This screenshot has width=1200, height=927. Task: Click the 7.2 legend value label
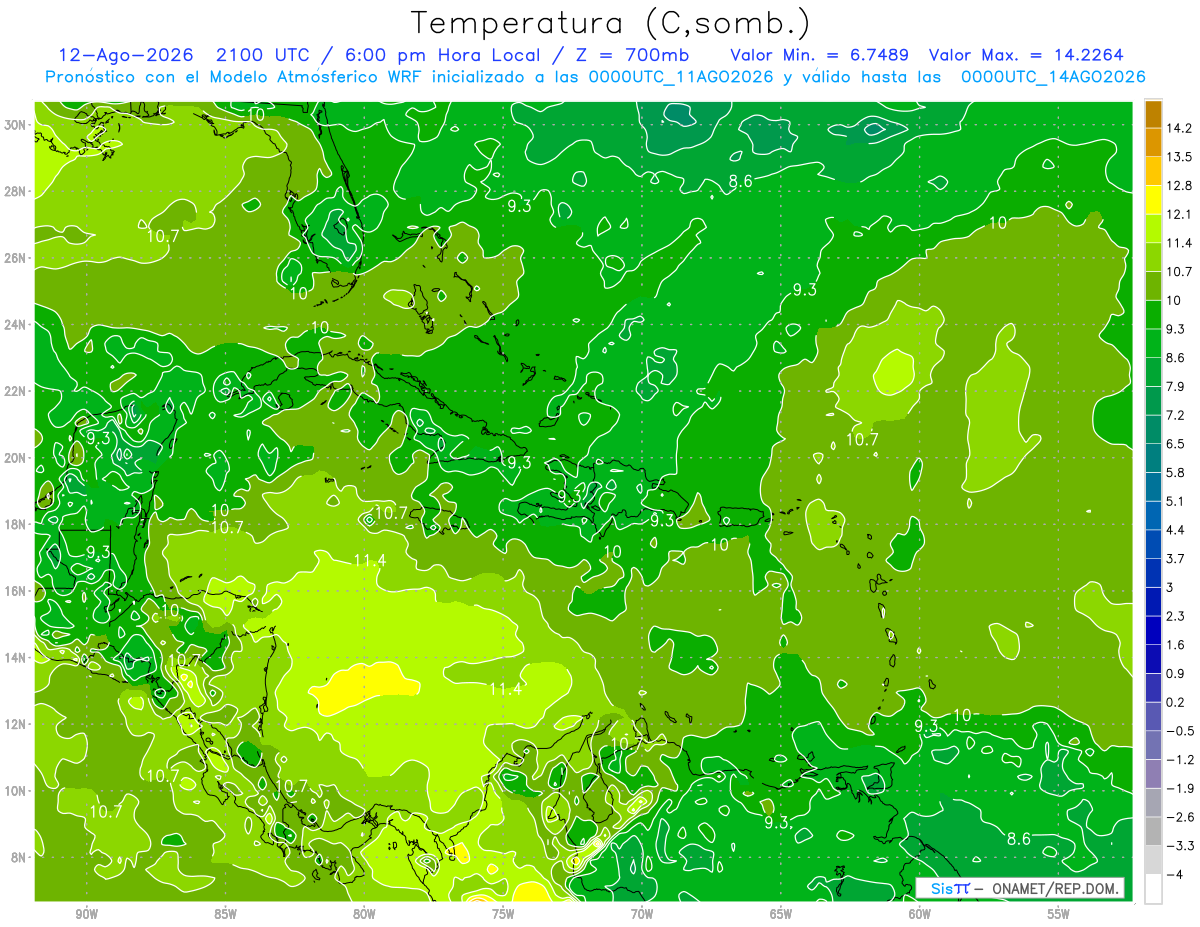click(x=1175, y=415)
